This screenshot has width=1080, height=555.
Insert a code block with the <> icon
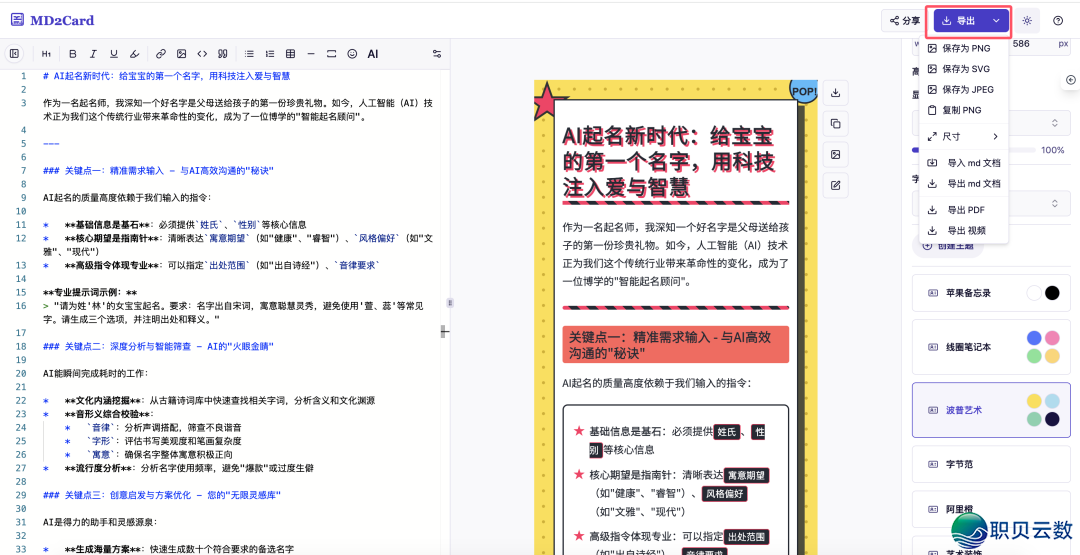coord(202,54)
